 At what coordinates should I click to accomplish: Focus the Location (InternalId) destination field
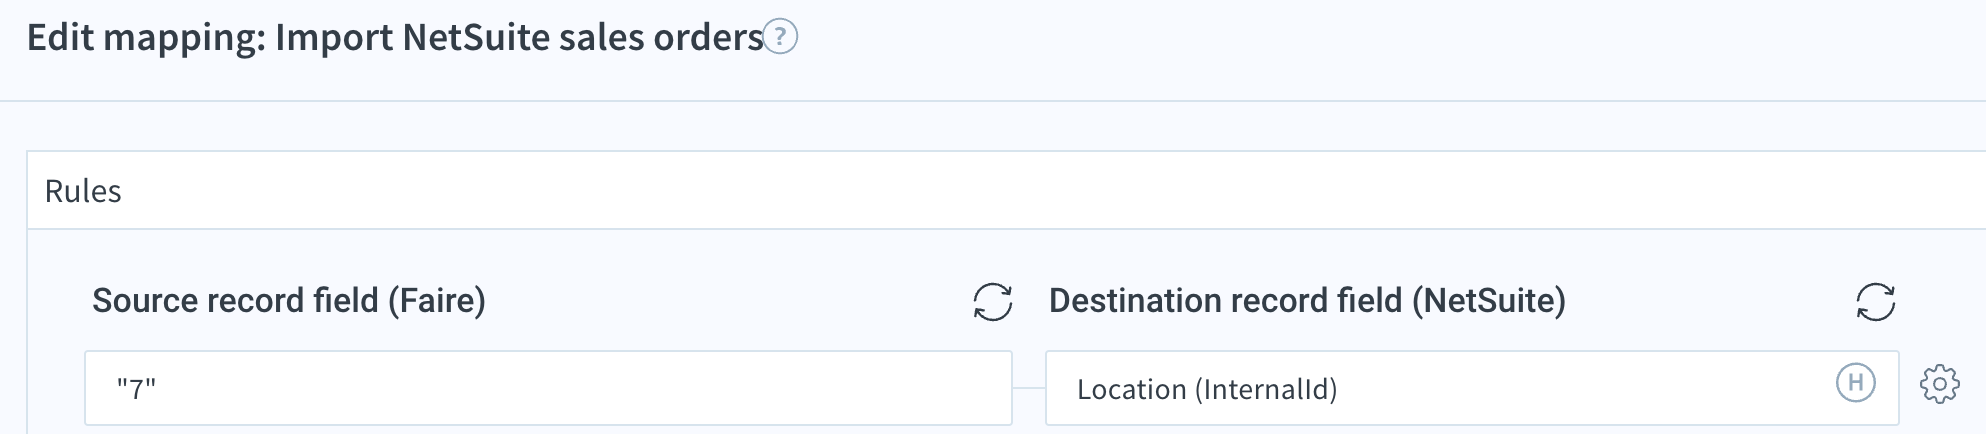click(x=1472, y=388)
